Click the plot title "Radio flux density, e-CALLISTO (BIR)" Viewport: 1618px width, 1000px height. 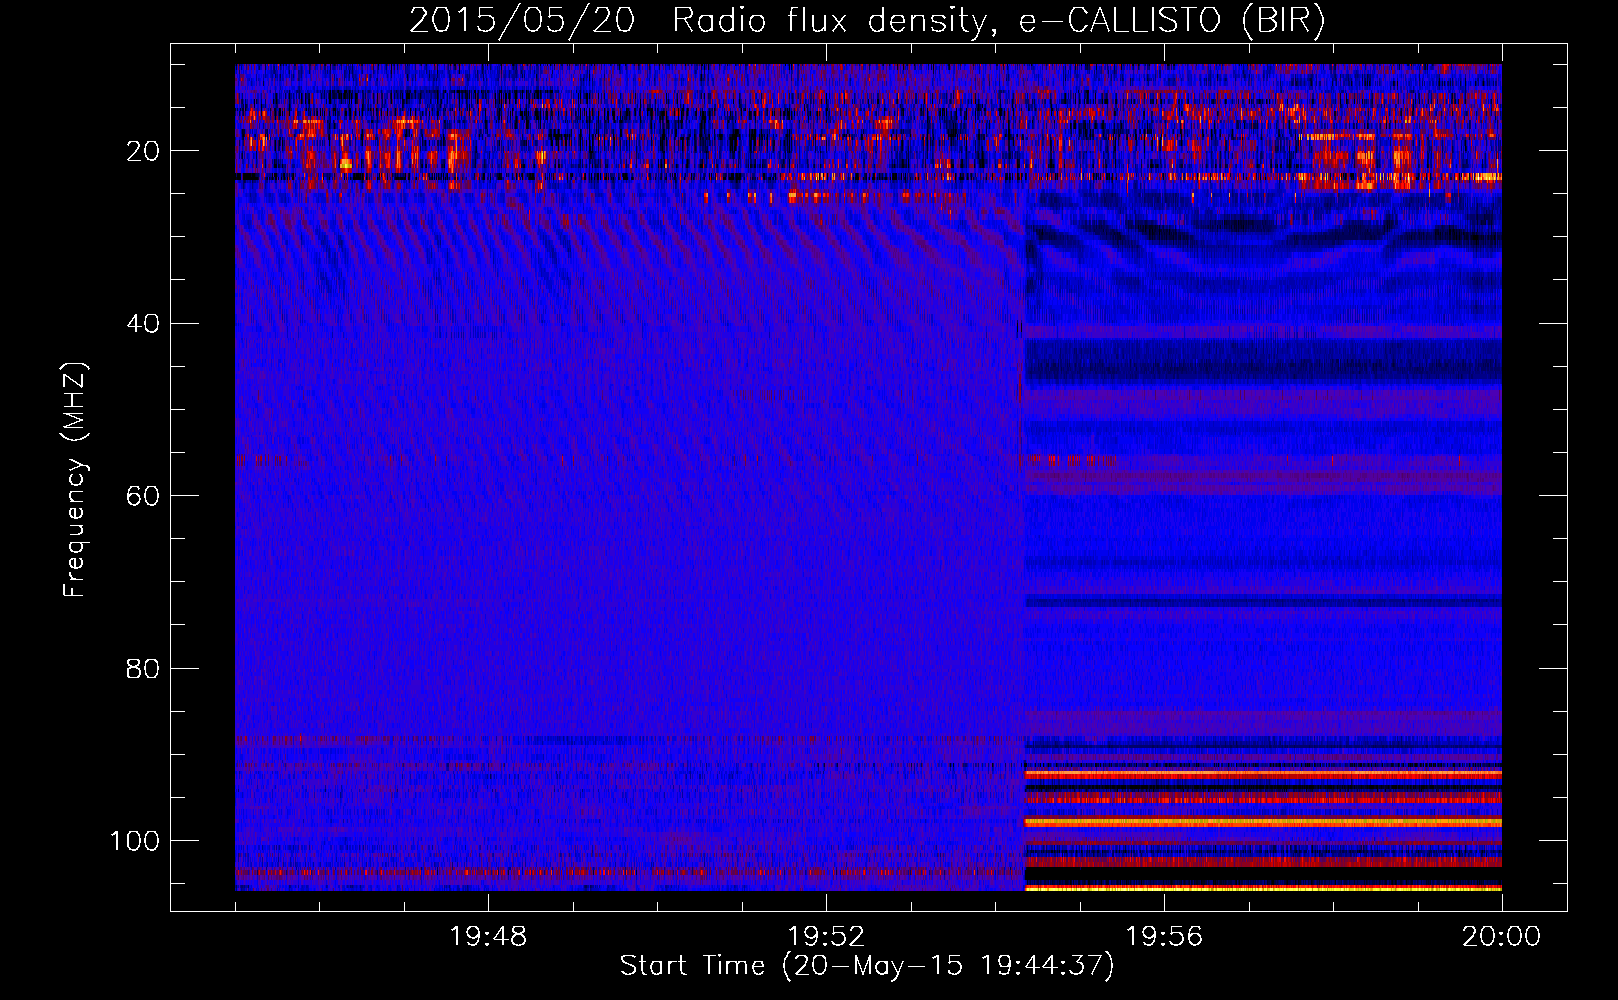tap(998, 21)
